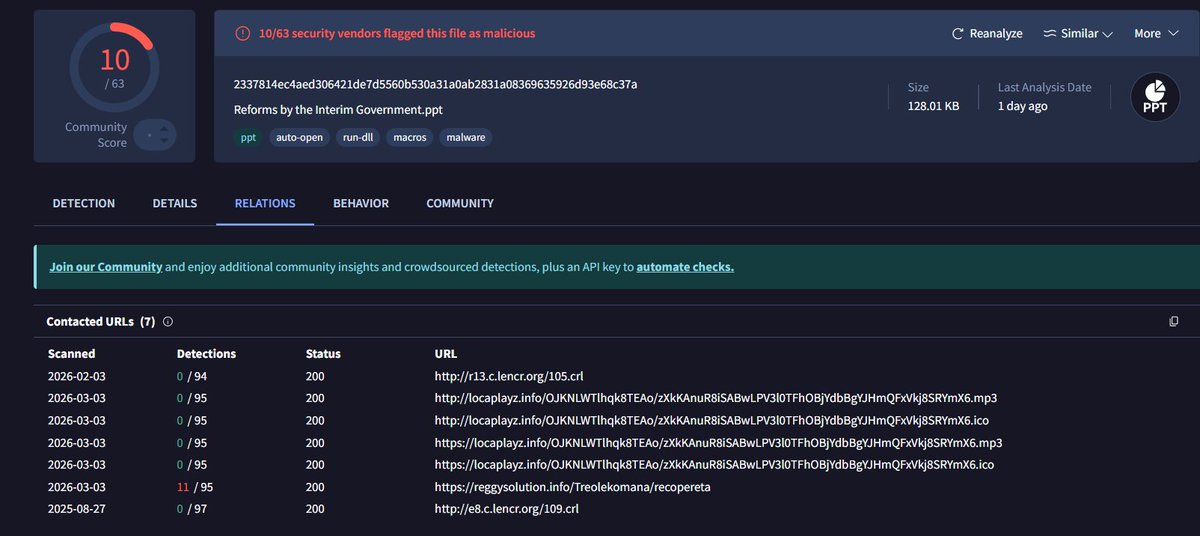Click the SHA-256 hash starting with 2337814ec4aed
Image resolution: width=1200 pixels, height=536 pixels.
[435, 84]
